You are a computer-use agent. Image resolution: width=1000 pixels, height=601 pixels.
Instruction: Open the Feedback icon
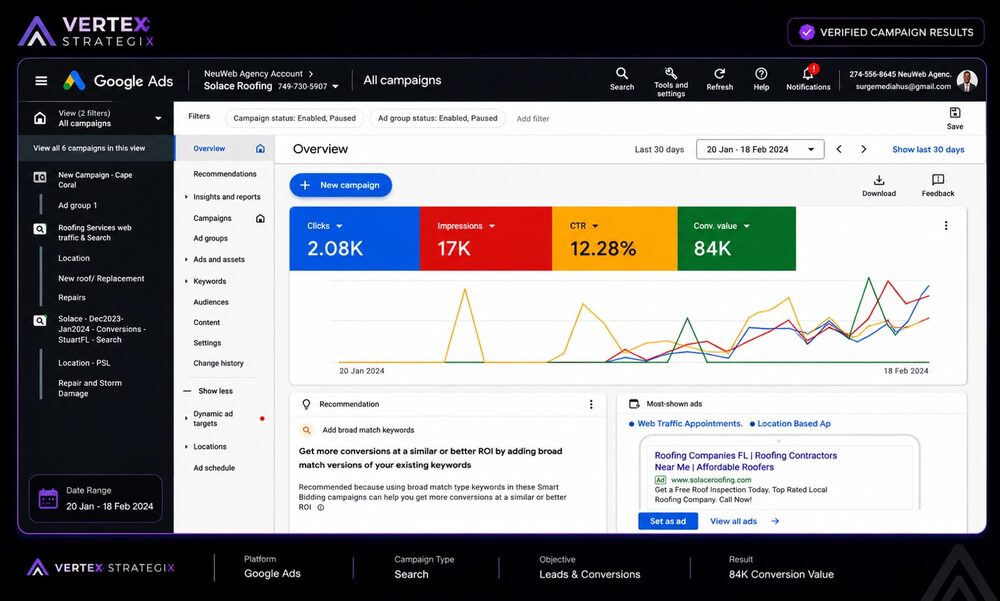938,180
